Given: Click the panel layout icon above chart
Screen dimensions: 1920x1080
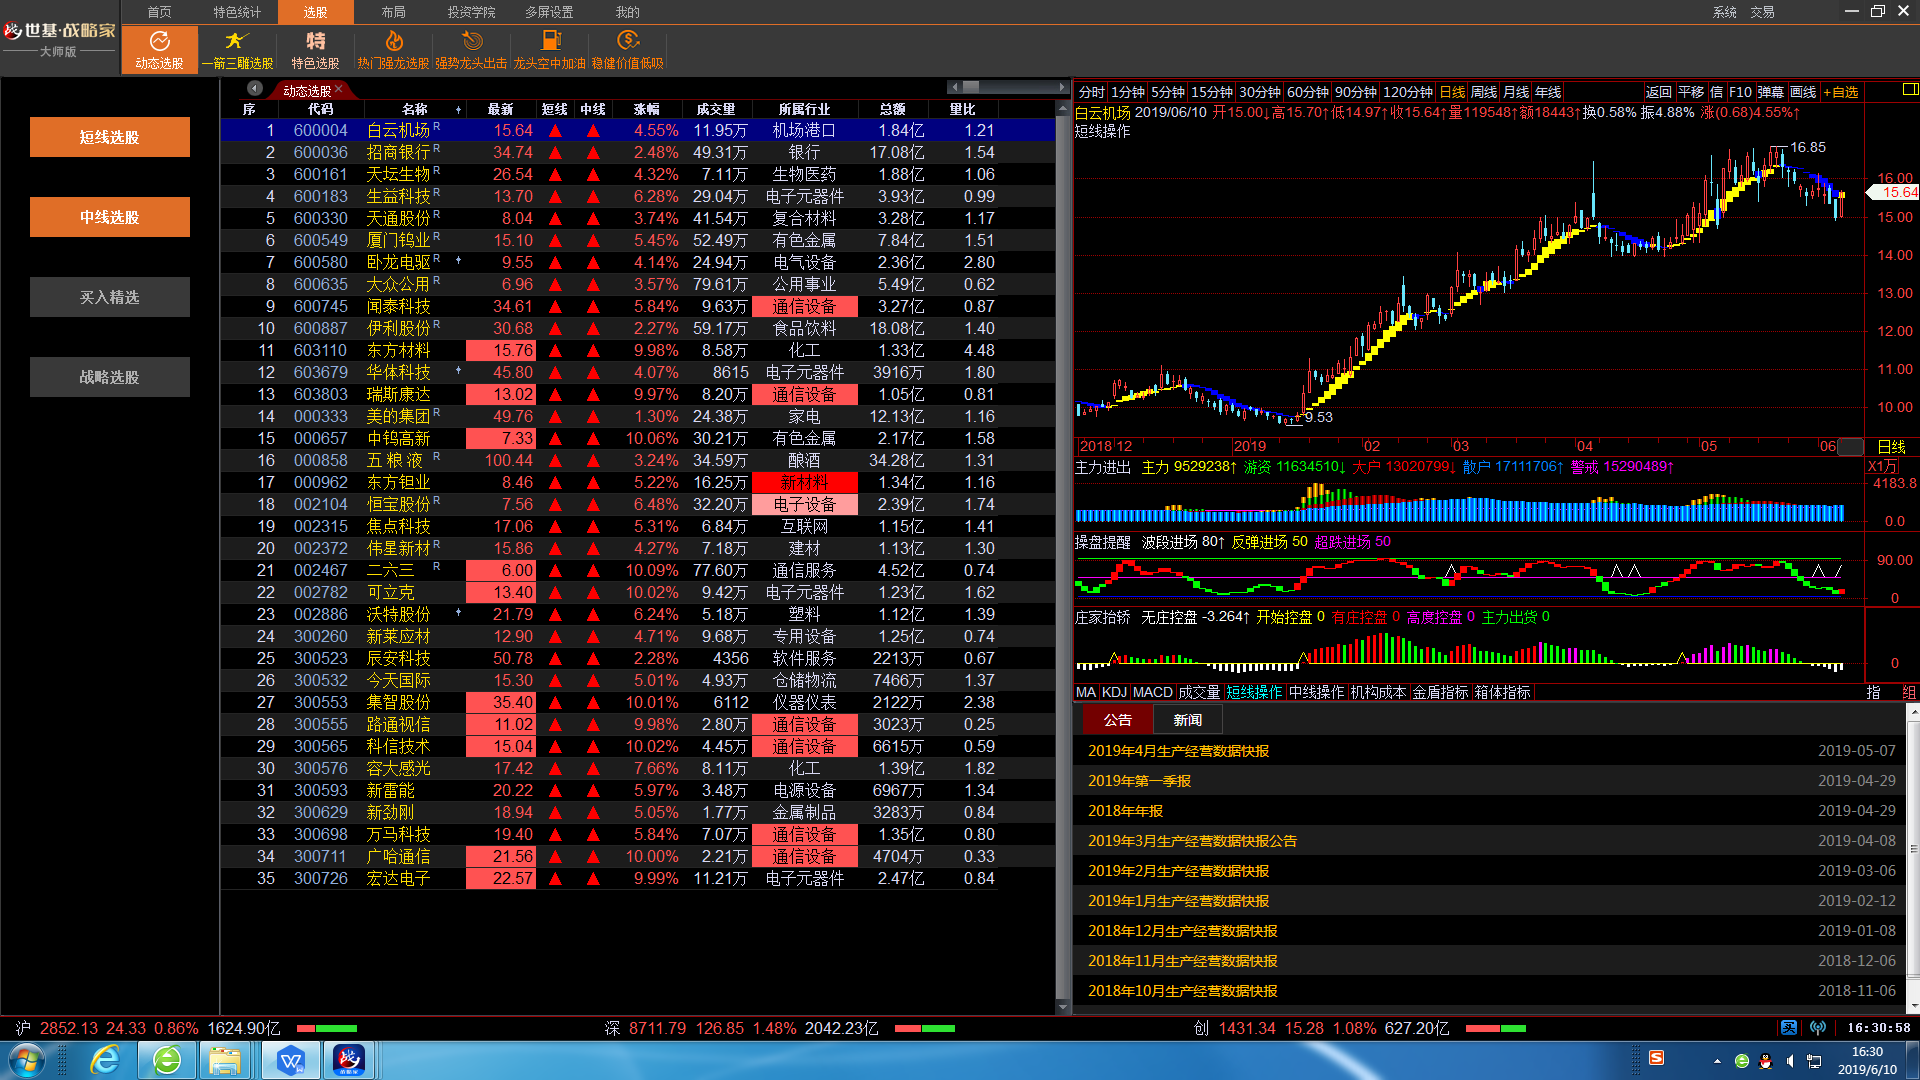Looking at the screenshot, I should tap(1909, 90).
